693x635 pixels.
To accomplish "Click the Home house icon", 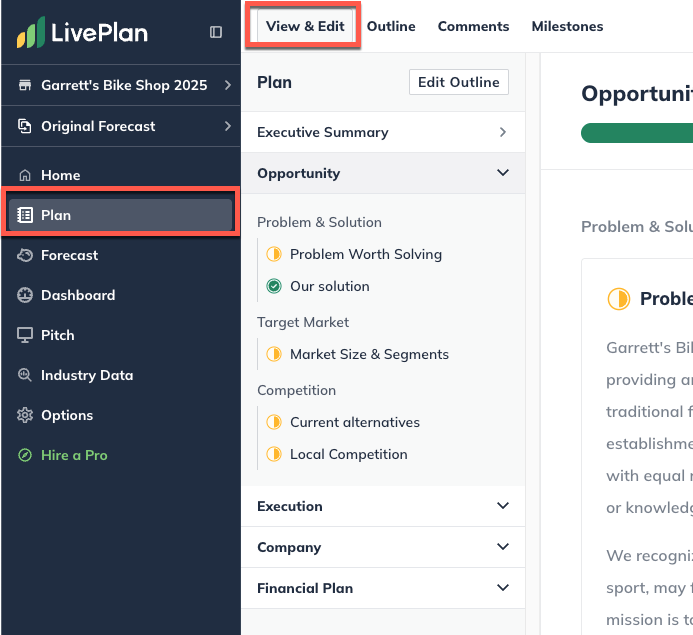I will [x=25, y=175].
